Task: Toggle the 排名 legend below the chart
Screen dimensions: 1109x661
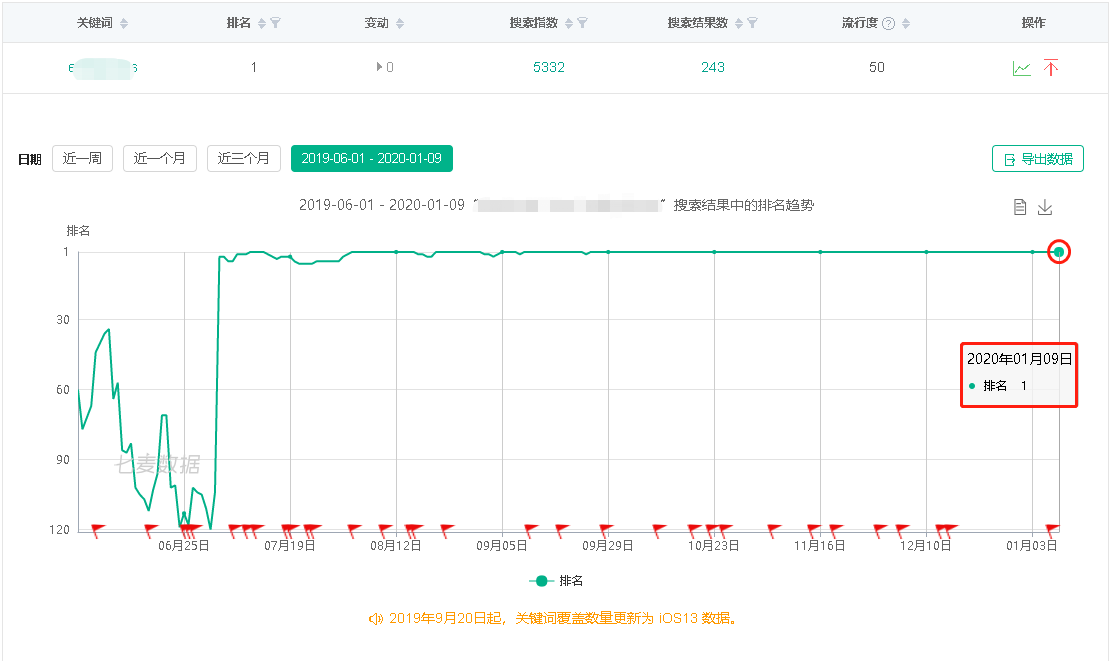Action: click(553, 580)
